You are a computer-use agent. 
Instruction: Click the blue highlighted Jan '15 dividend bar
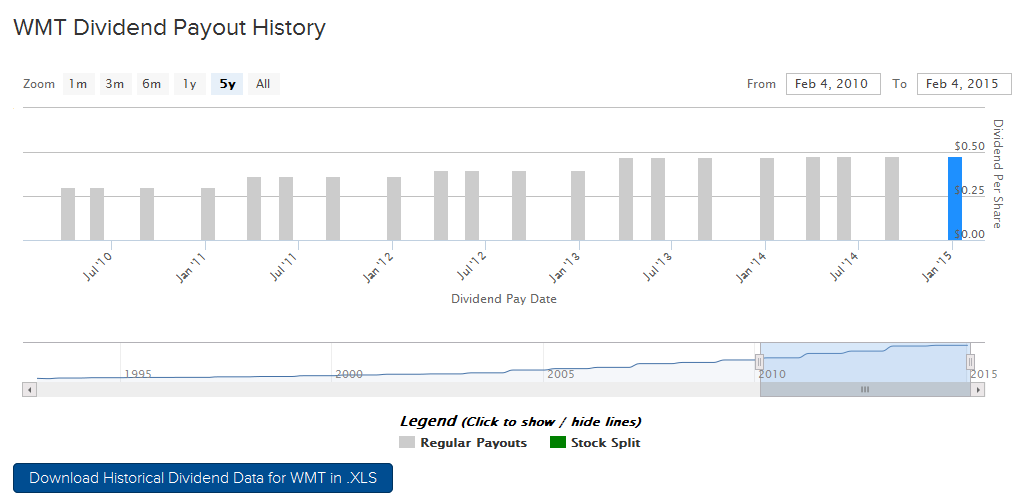pyautogui.click(x=955, y=199)
